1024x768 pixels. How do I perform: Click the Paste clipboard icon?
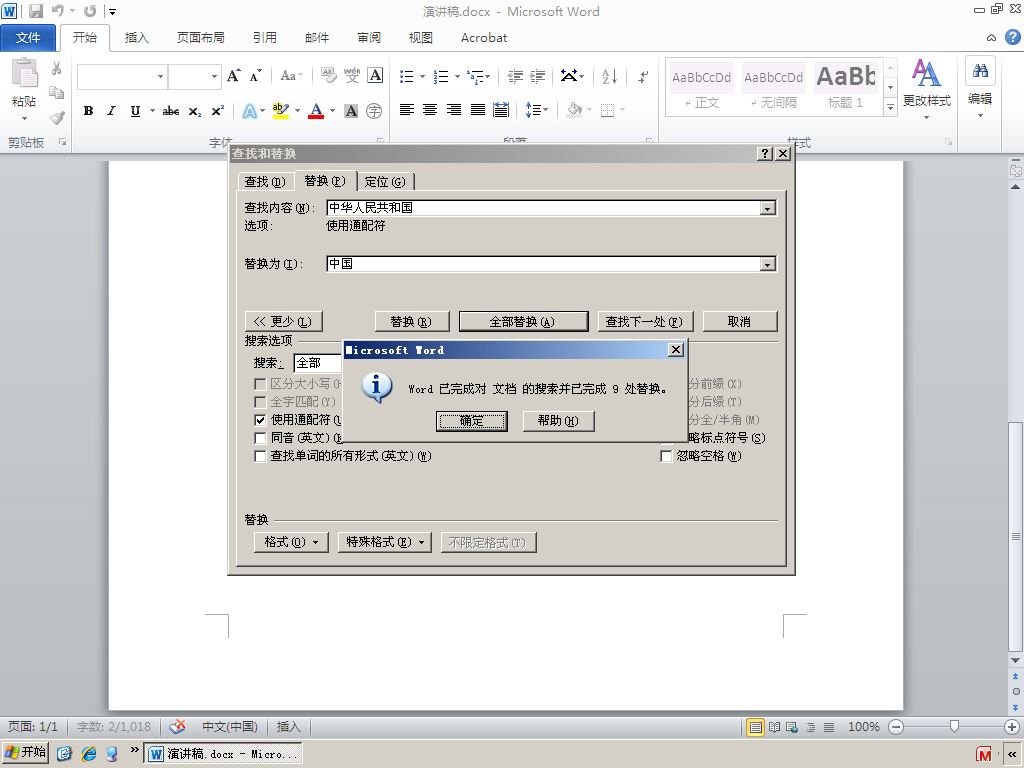point(24,73)
